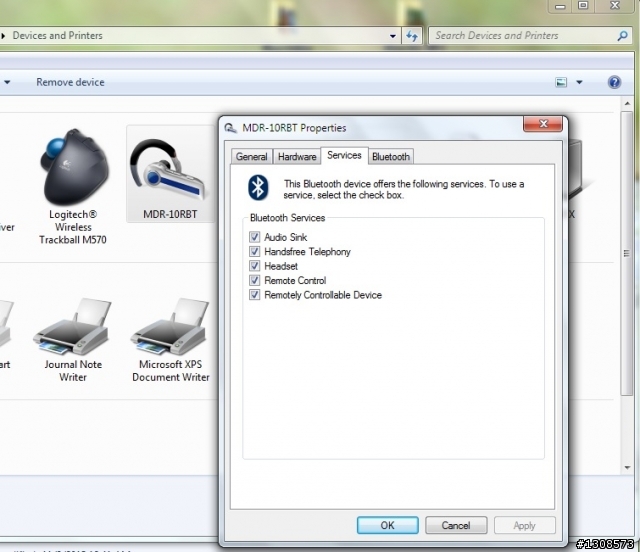
Task: Click the Bluetooth logo in Services tab
Action: (x=258, y=187)
